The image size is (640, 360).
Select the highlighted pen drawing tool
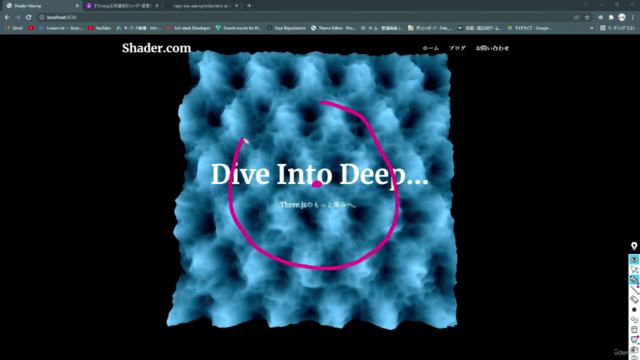click(634, 280)
